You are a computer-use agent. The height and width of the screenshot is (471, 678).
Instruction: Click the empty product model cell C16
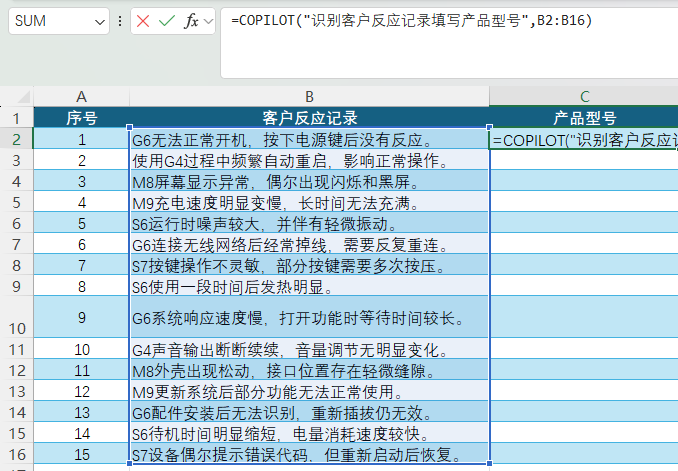click(x=584, y=454)
